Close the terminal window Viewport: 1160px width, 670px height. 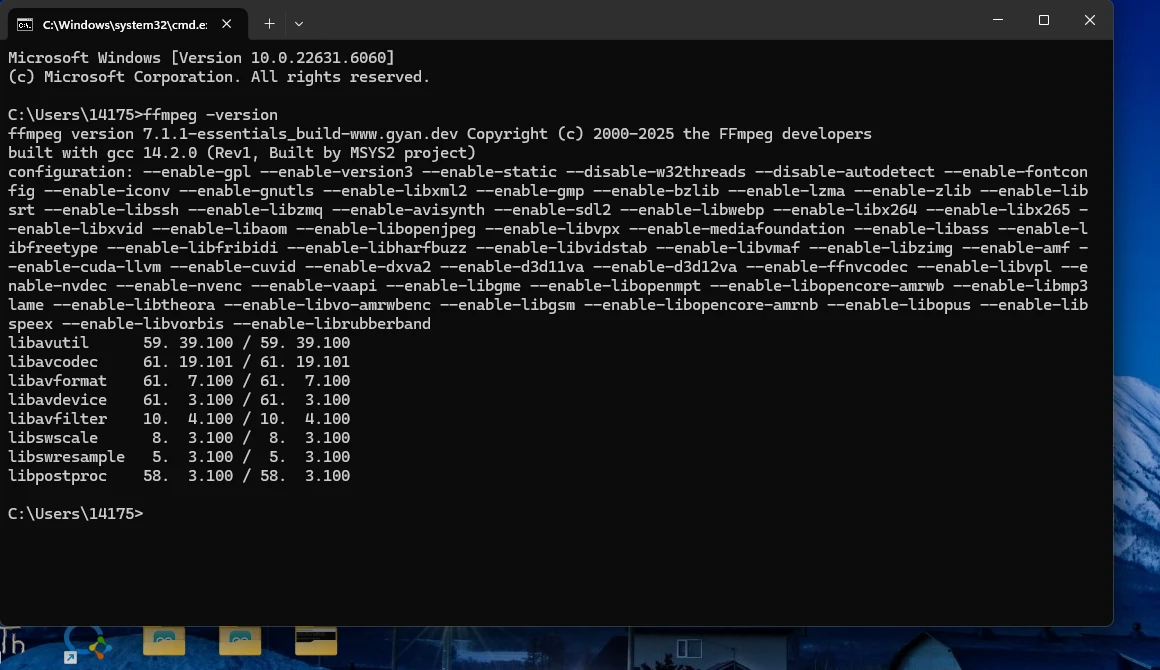1090,20
